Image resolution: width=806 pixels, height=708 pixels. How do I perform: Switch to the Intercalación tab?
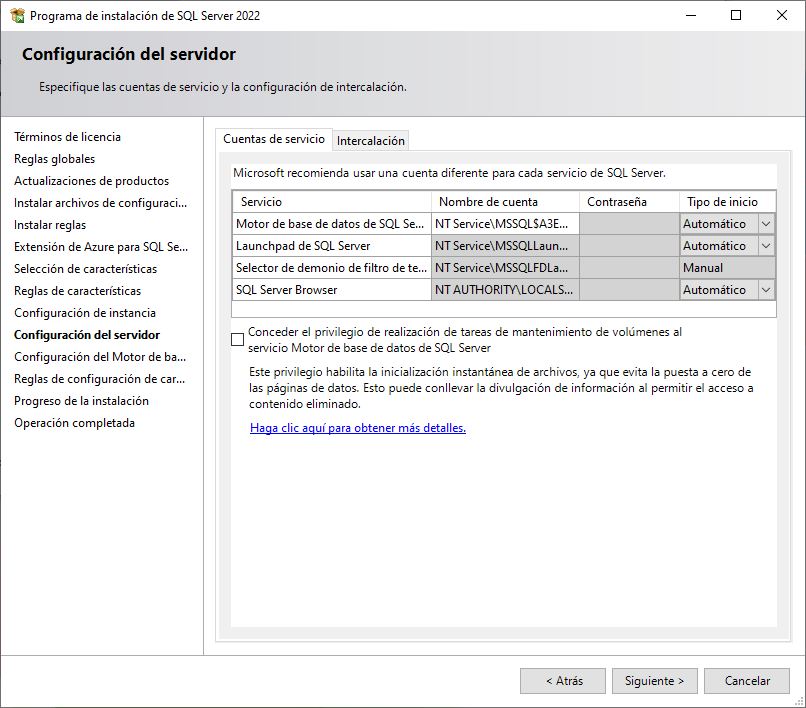370,141
